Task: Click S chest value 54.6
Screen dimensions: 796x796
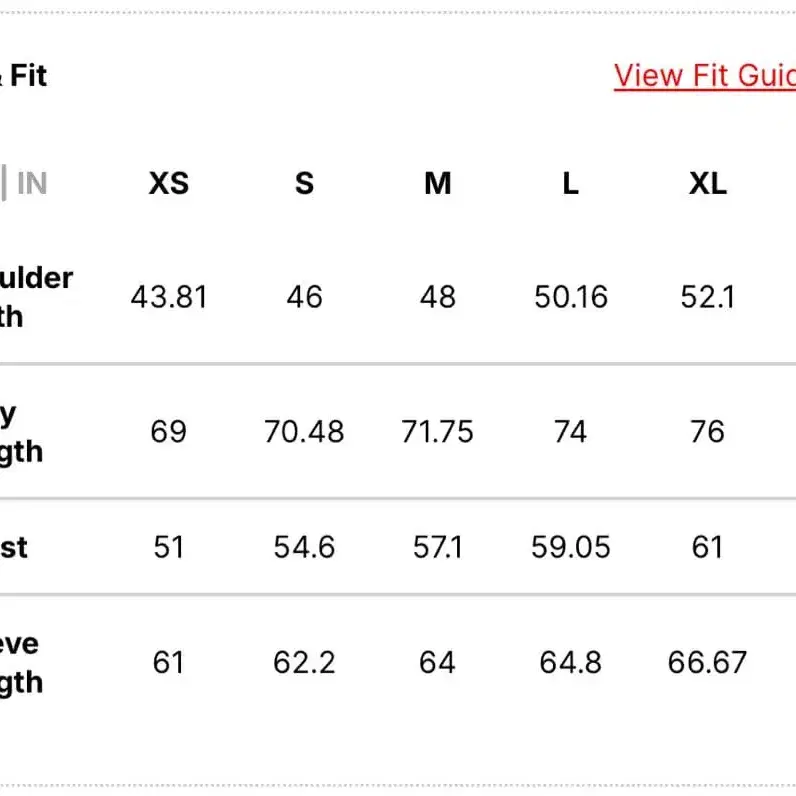Action: (x=304, y=547)
